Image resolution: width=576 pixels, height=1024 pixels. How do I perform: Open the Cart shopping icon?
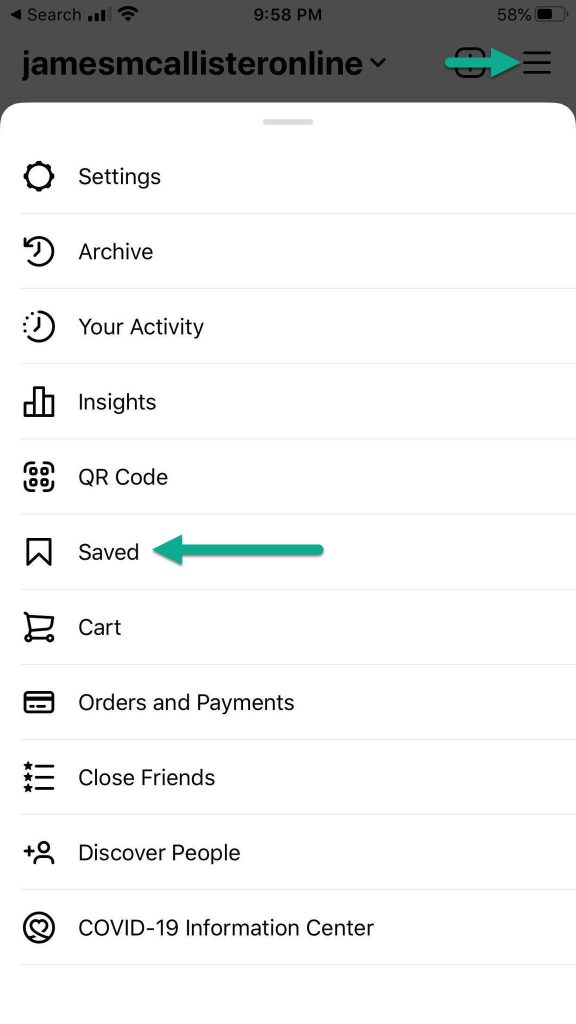(39, 627)
